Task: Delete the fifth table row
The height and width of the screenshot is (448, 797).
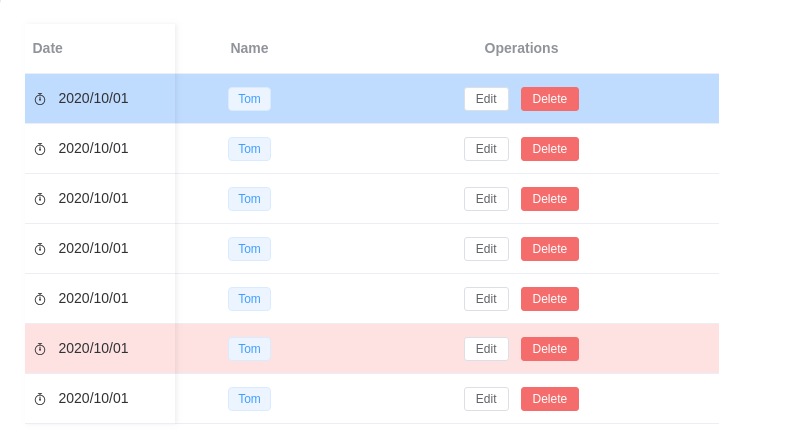Action: click(549, 299)
